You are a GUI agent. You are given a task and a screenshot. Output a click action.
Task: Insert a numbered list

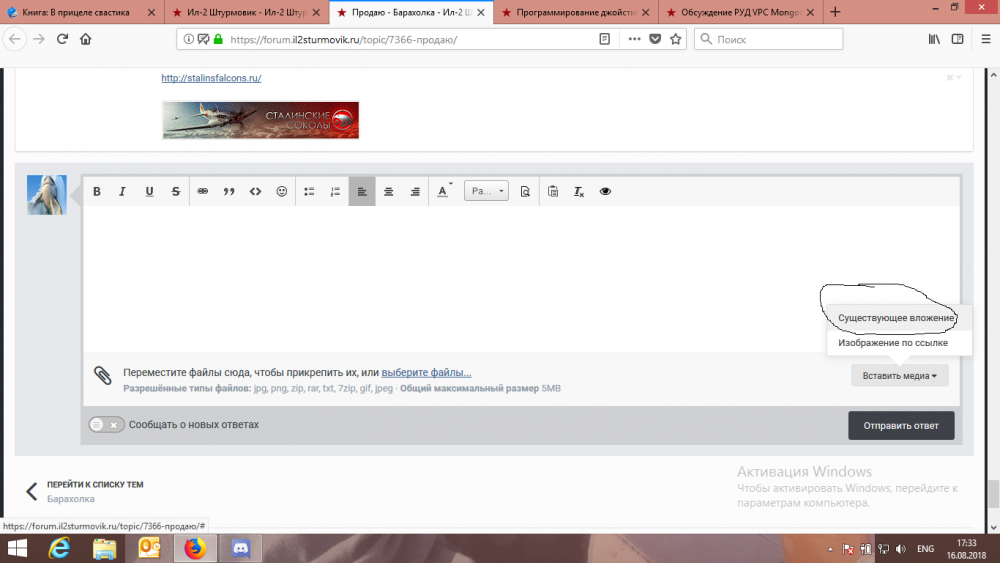(x=335, y=191)
